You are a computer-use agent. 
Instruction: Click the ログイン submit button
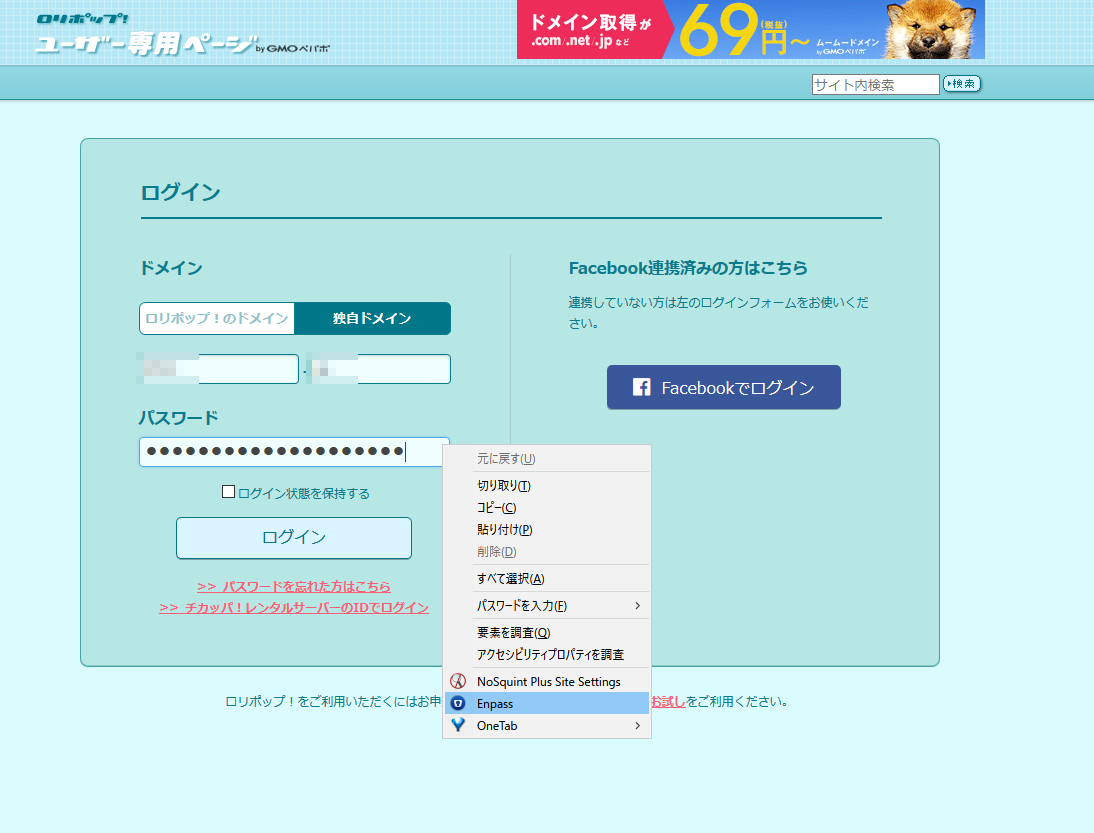pos(294,538)
